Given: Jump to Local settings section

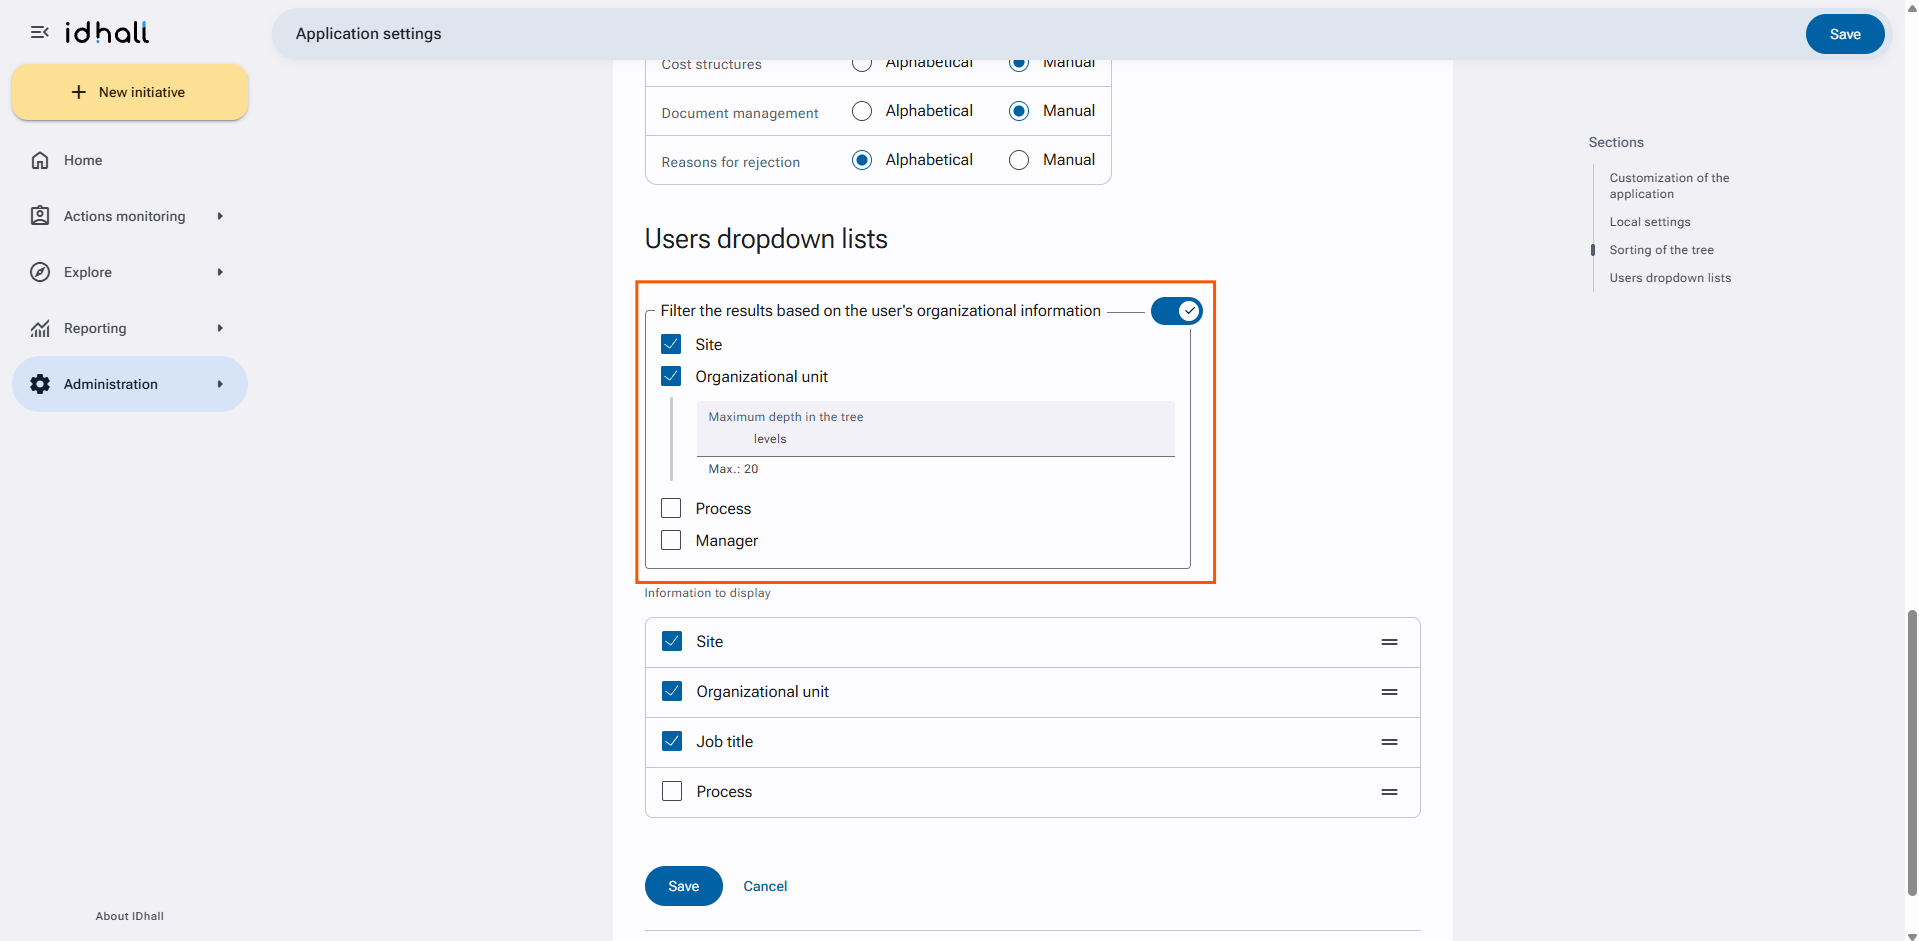Looking at the screenshot, I should [x=1650, y=222].
